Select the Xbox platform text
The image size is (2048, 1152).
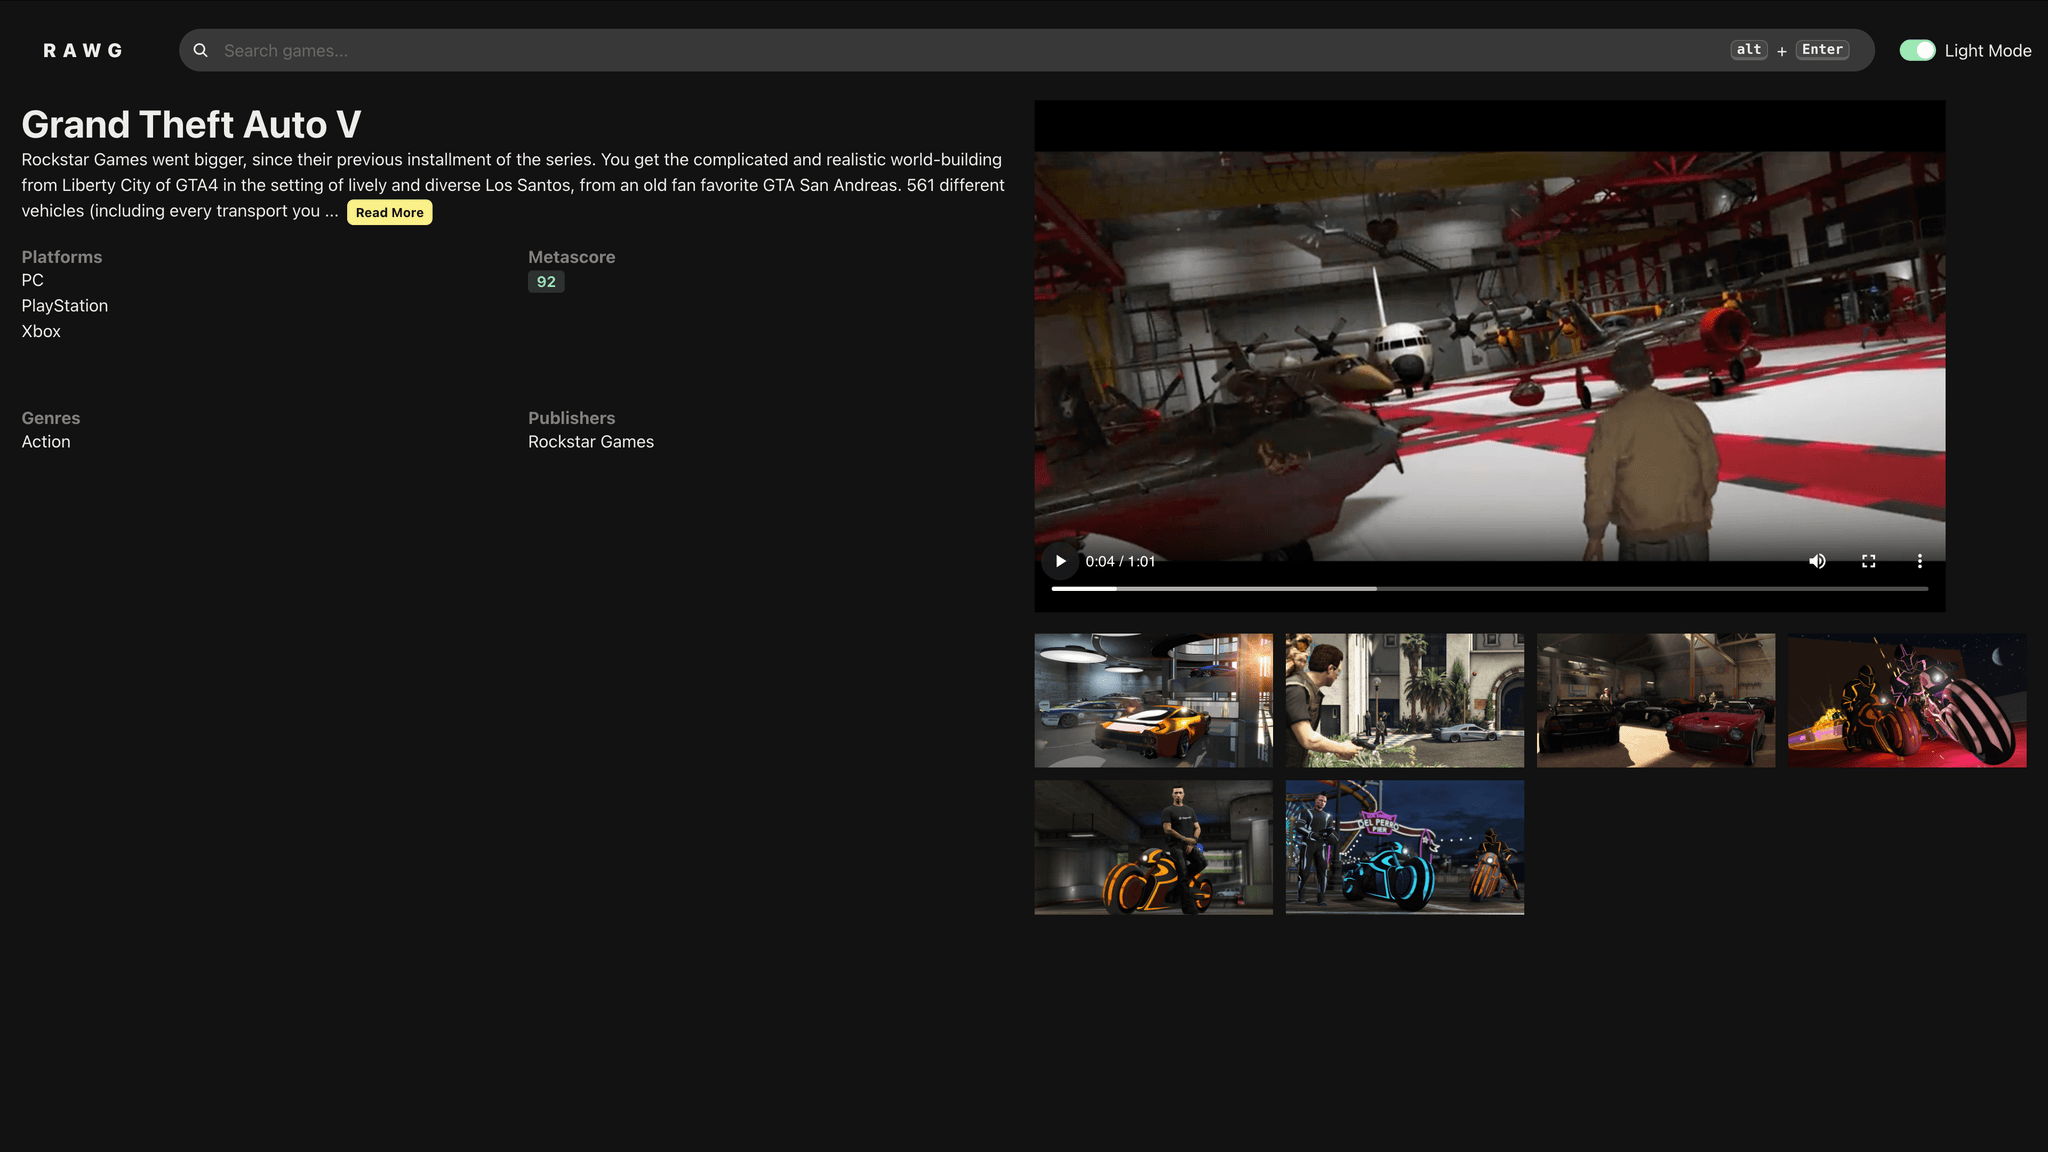click(41, 331)
